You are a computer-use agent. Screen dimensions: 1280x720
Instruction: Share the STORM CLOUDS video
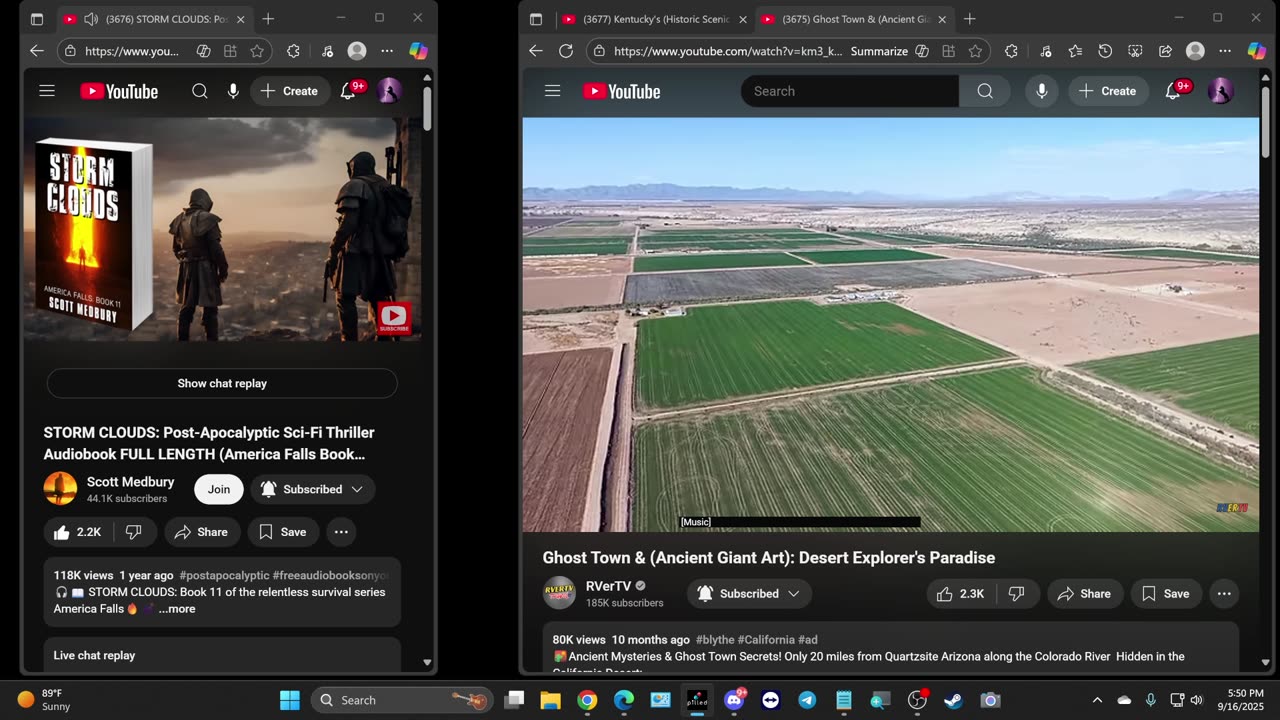[201, 532]
